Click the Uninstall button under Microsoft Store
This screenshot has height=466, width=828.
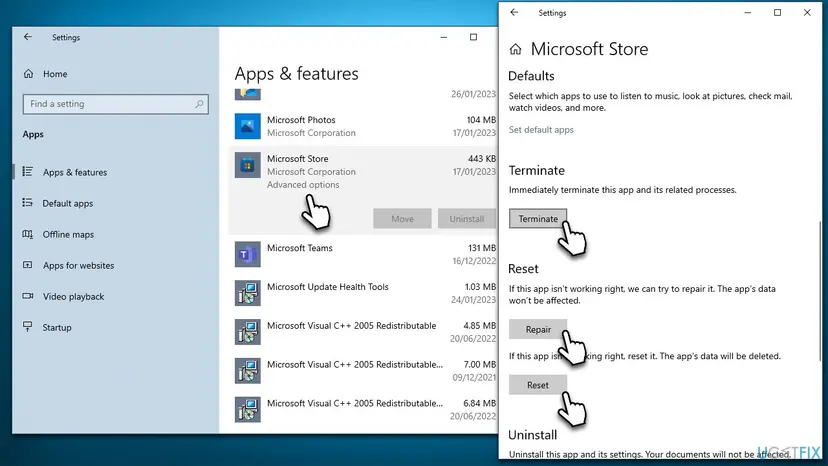(x=467, y=219)
